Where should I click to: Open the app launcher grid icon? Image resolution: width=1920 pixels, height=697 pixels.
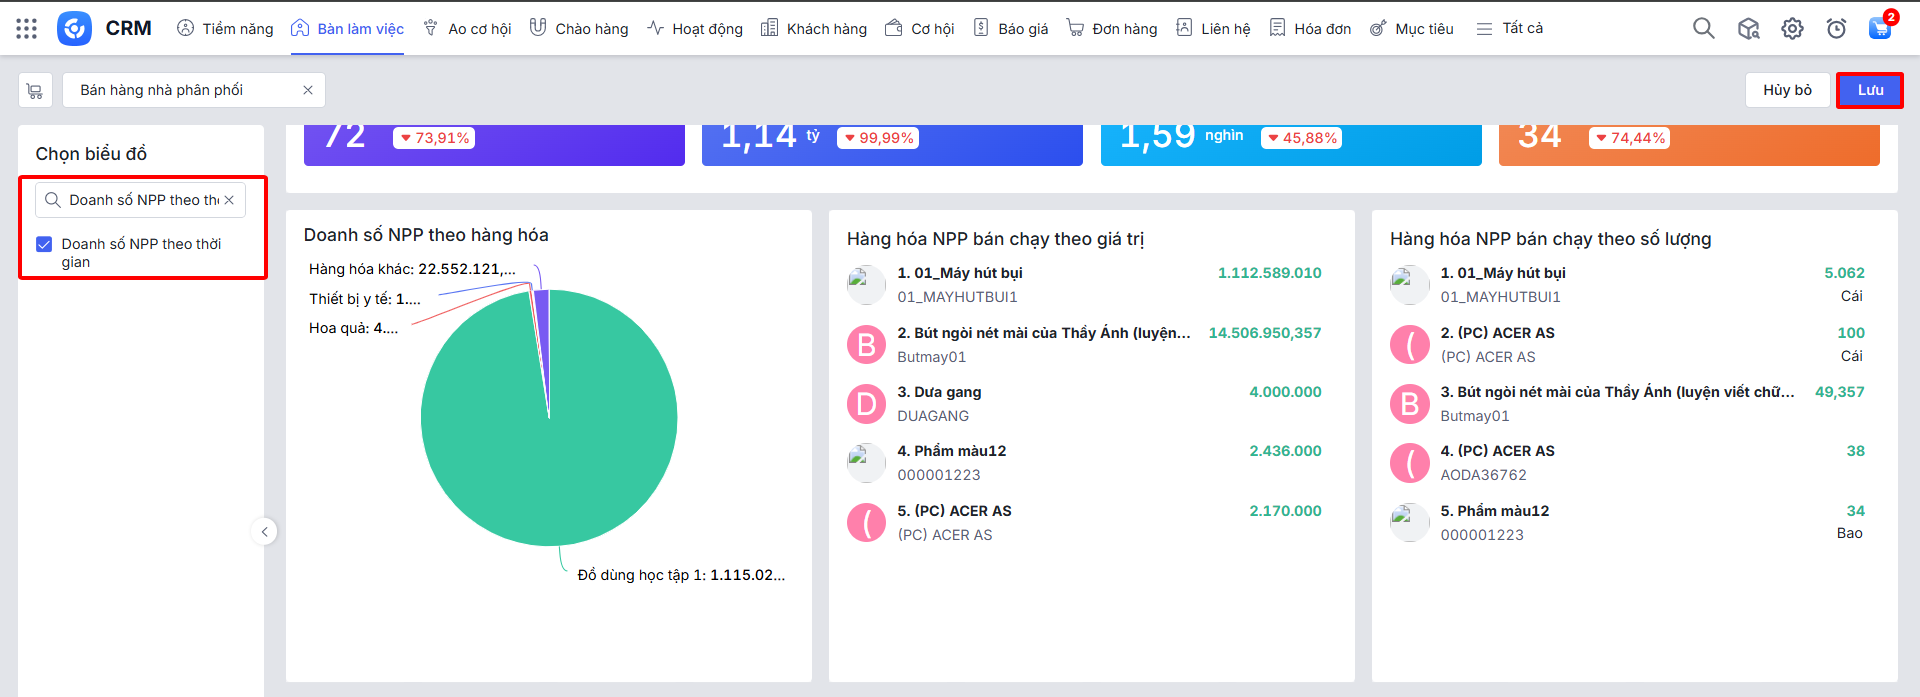[27, 29]
